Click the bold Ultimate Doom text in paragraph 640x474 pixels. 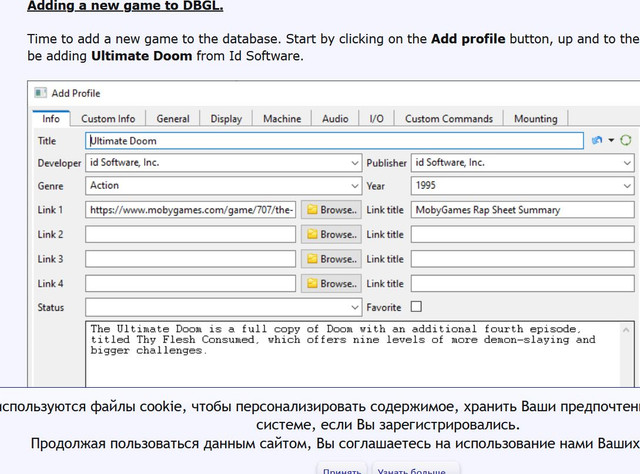[x=142, y=56]
